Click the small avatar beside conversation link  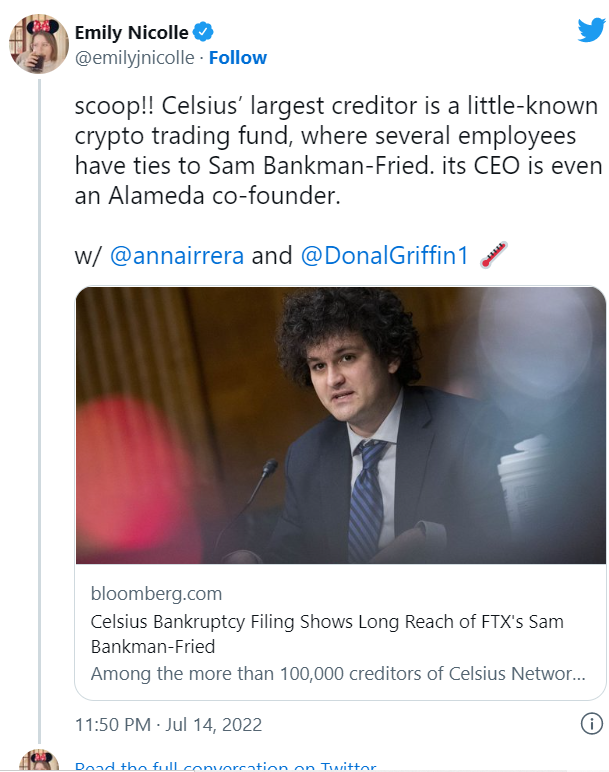39,762
